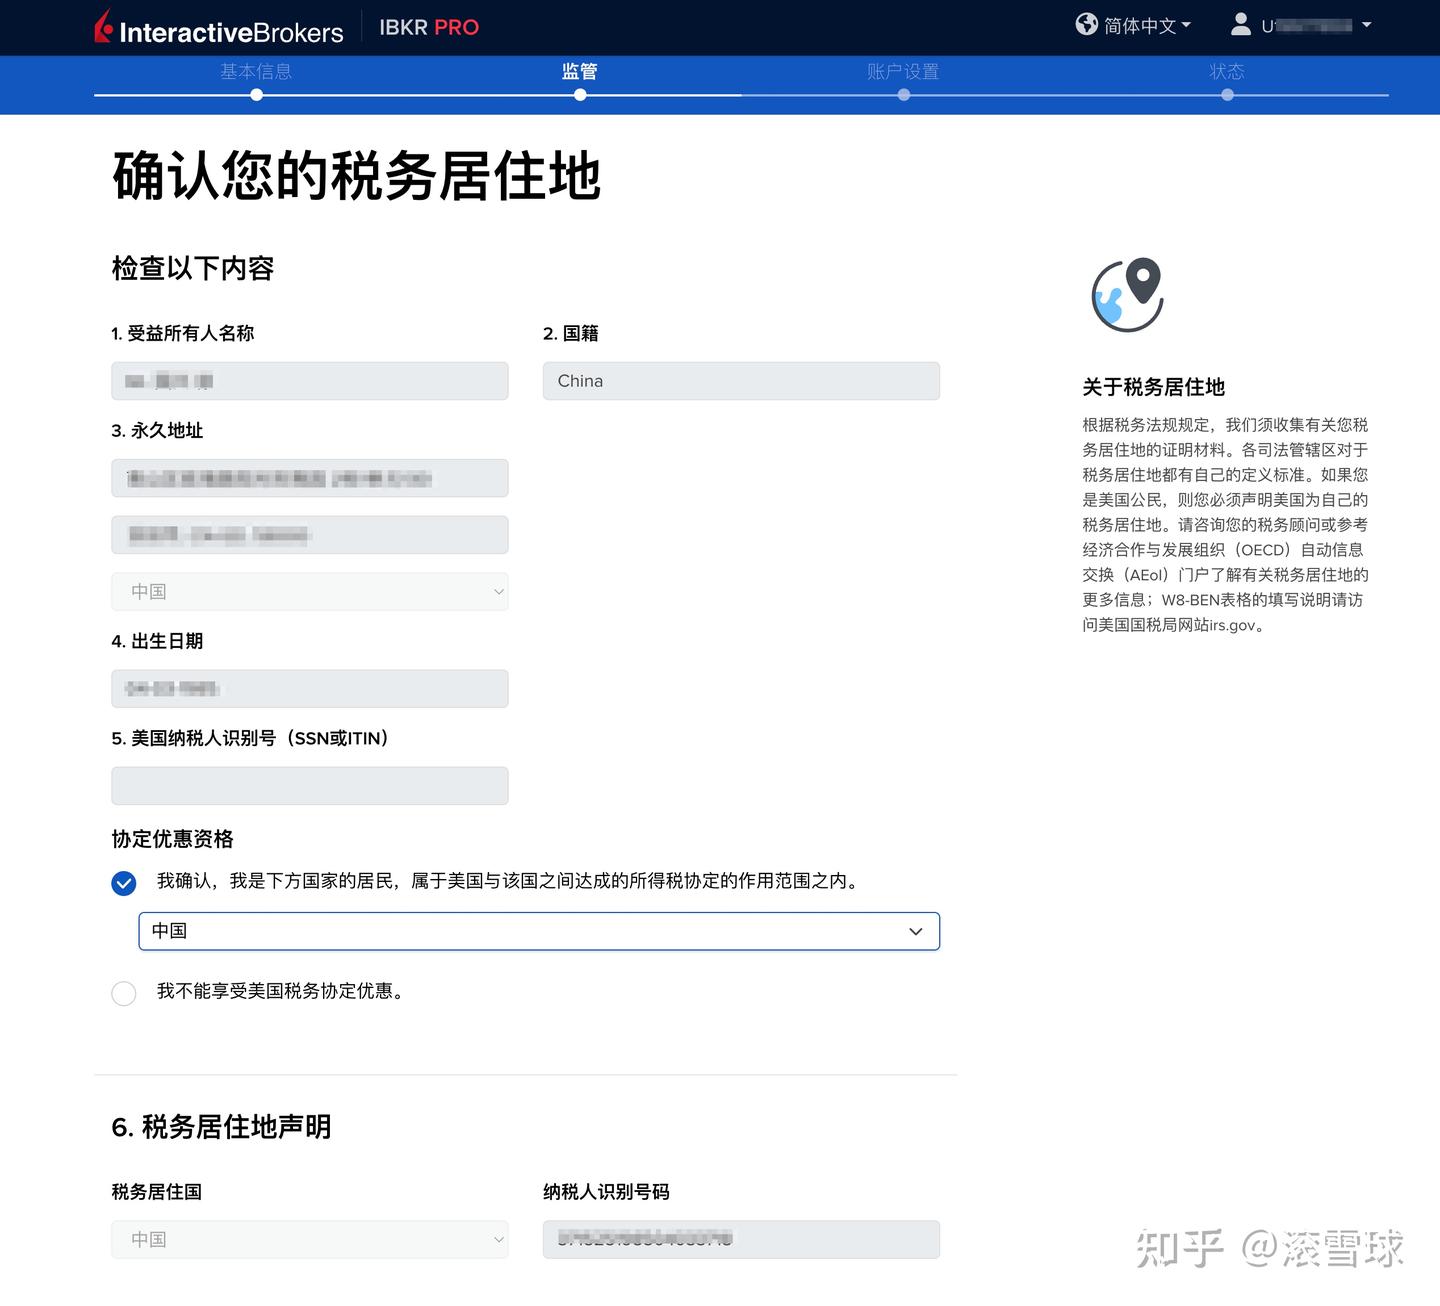This screenshot has height=1306, width=1440.
Task: Click the tax residency location pin illustration
Action: pos(1126,295)
